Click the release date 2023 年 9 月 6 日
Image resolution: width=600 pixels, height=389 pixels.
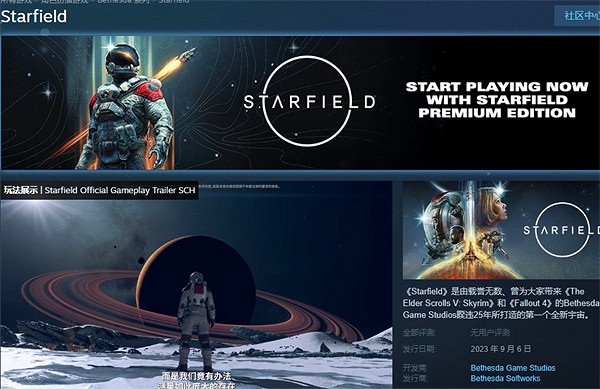pos(501,349)
